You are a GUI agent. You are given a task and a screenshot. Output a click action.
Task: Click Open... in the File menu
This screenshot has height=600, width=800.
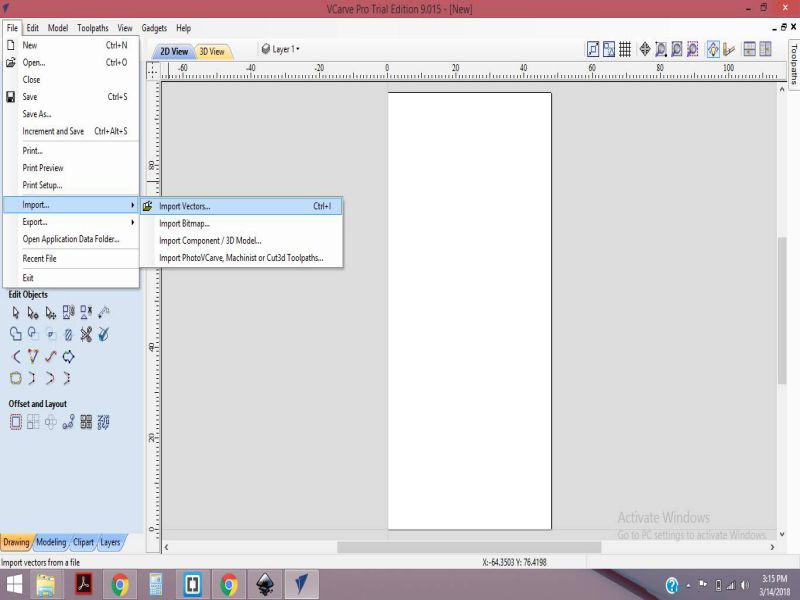point(71,62)
